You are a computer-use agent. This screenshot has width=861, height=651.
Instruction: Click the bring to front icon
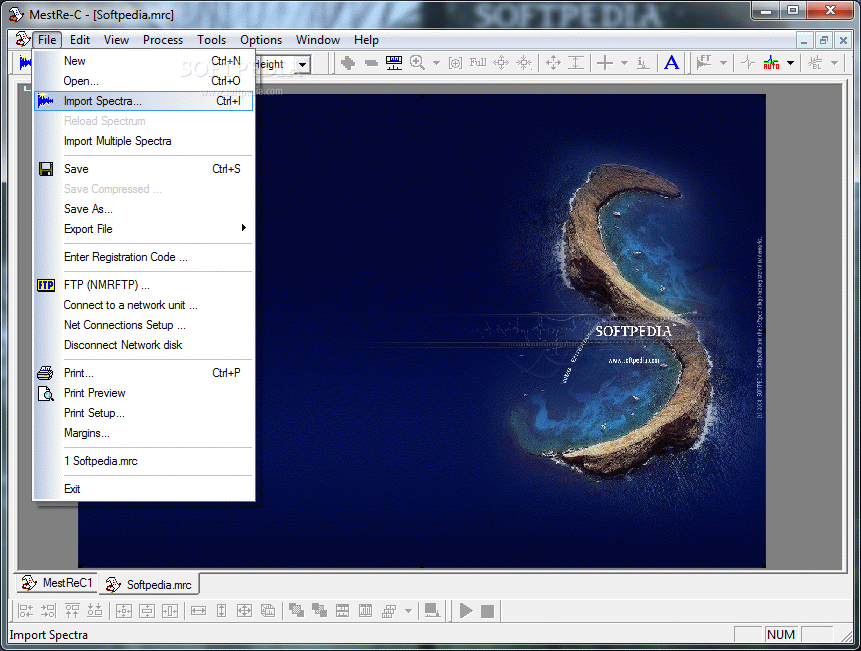click(x=297, y=610)
